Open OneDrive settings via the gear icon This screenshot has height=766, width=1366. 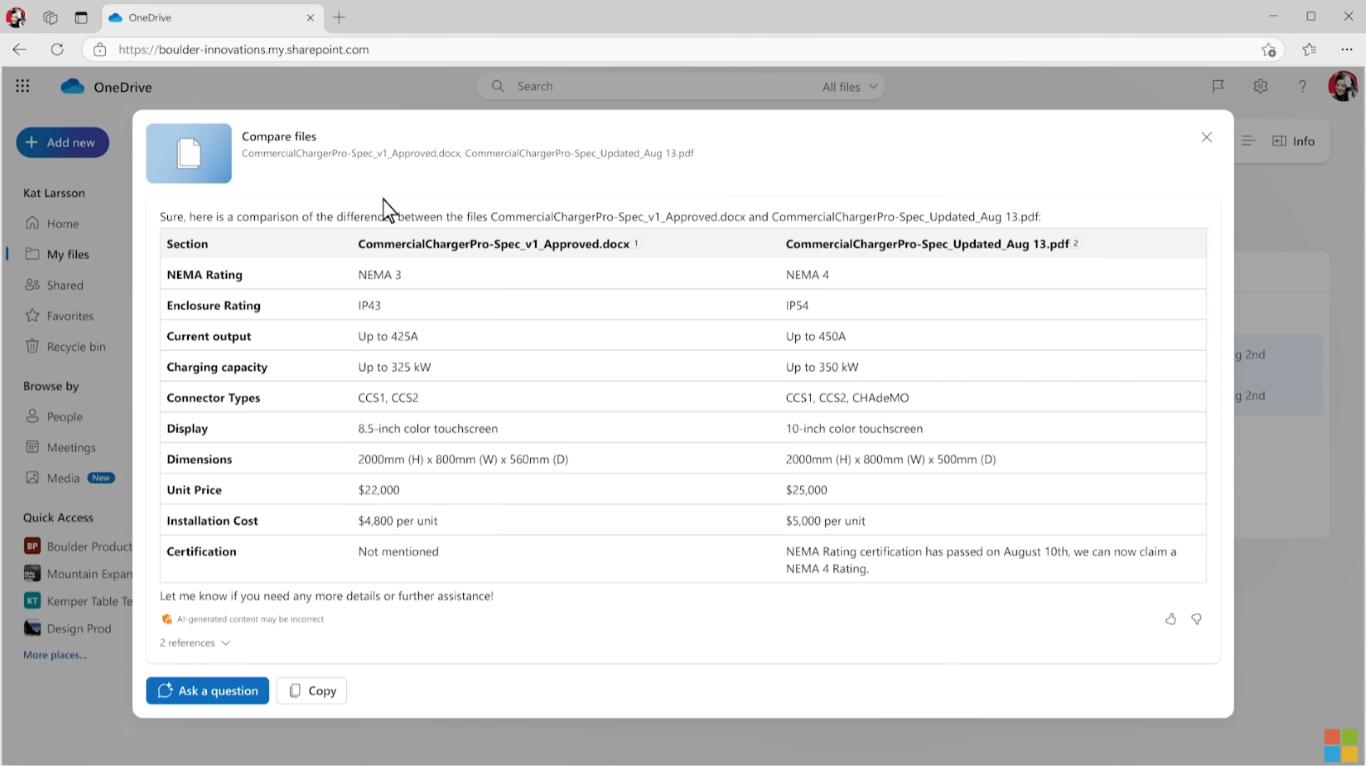pos(1260,86)
